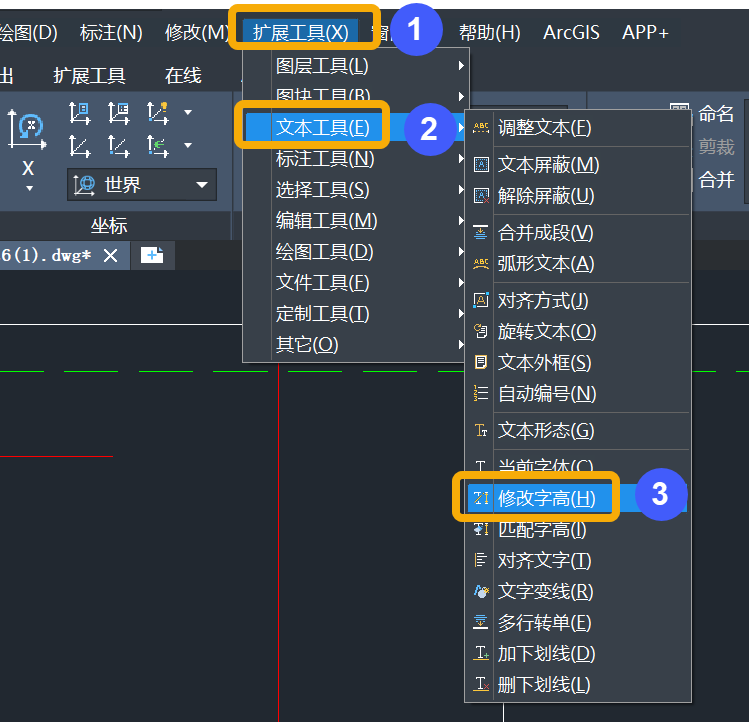Viewport: 749px width, 722px height.
Task: Open the 扩展工具(X) menu
Action: [301, 32]
